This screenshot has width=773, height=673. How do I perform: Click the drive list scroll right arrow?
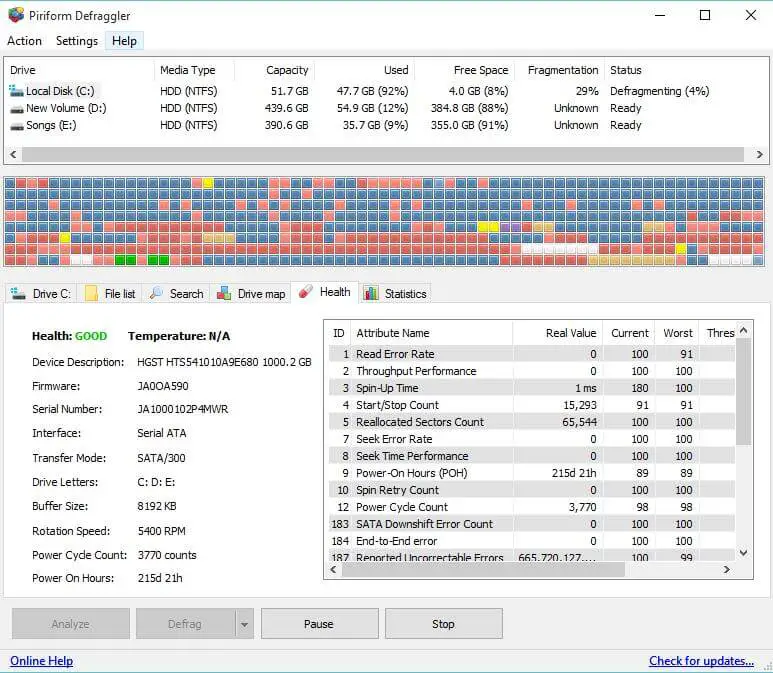coord(759,154)
